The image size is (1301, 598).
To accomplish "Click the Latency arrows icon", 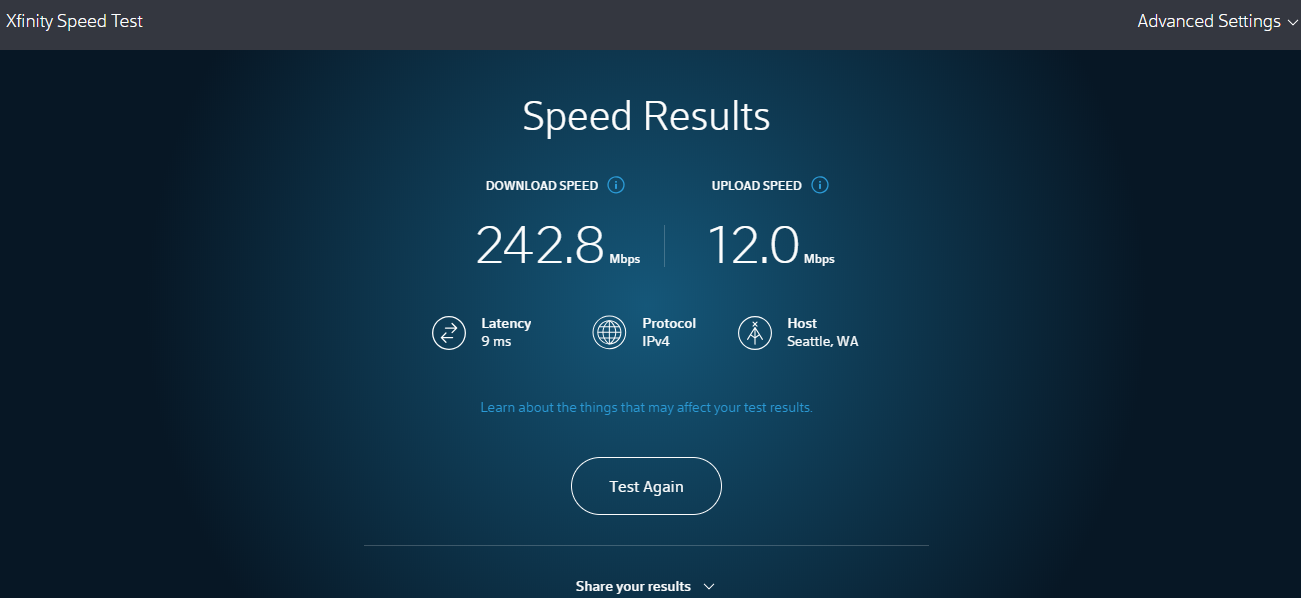I will coord(449,332).
